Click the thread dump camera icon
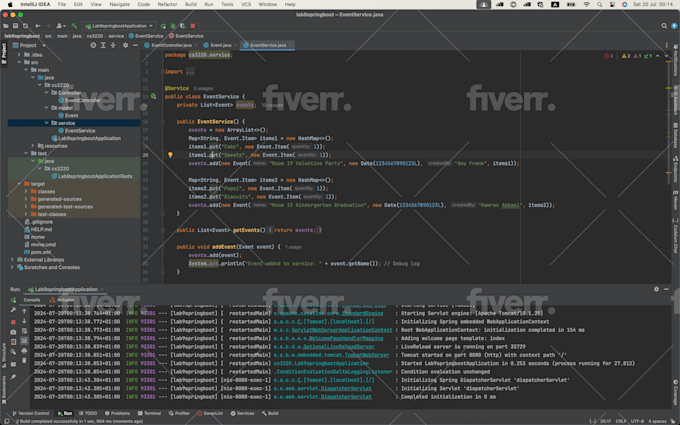Viewport: 680px width, 425px height. pos(13,332)
